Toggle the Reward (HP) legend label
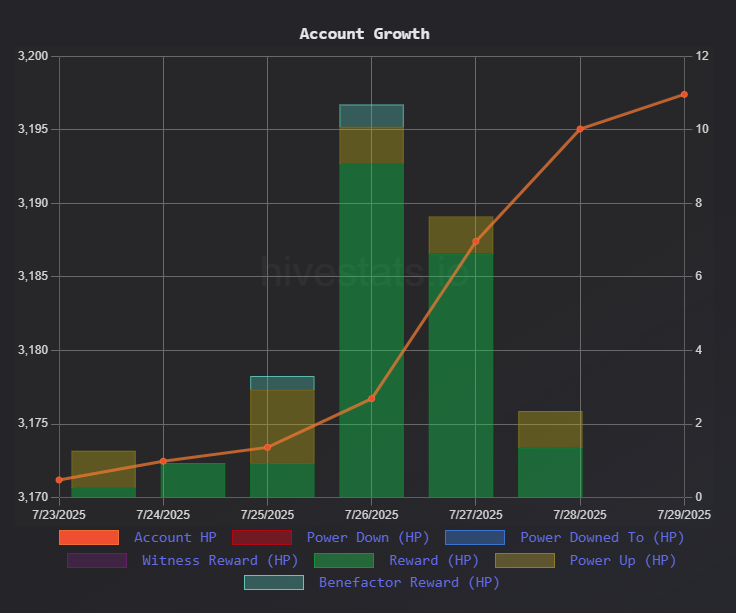 [x=434, y=560]
